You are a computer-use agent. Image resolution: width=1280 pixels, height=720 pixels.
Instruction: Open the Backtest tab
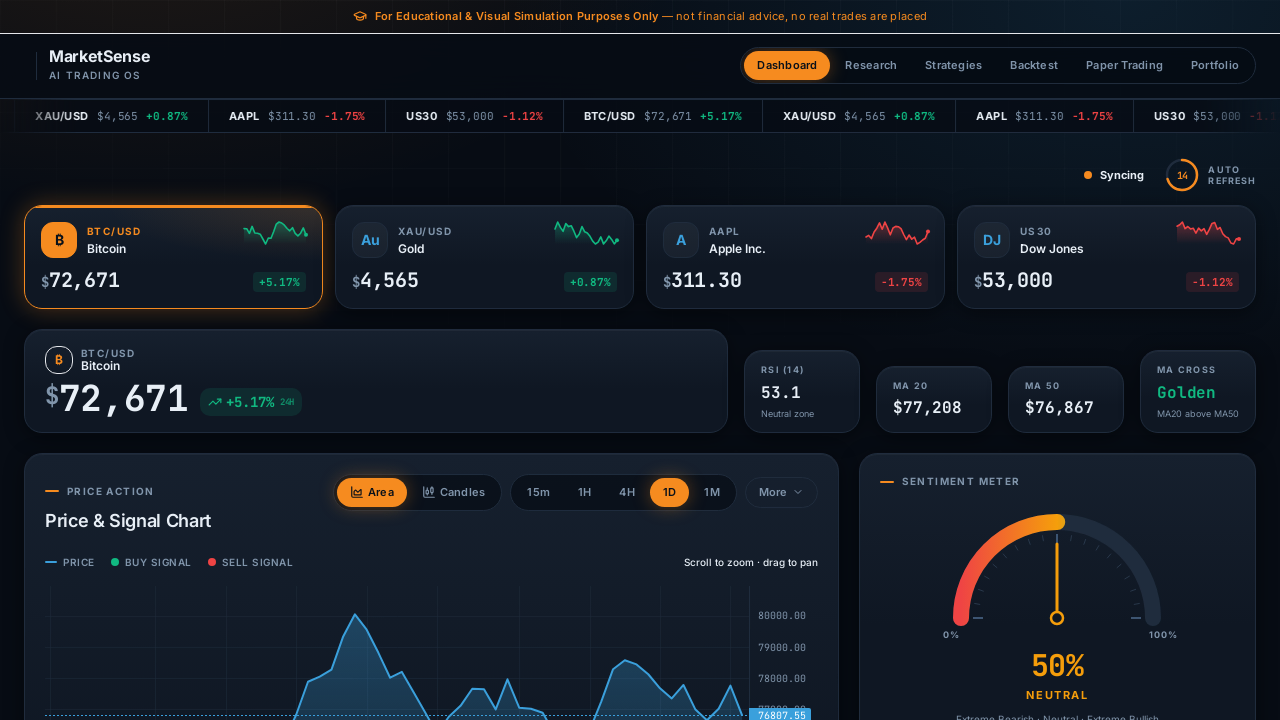click(1034, 65)
